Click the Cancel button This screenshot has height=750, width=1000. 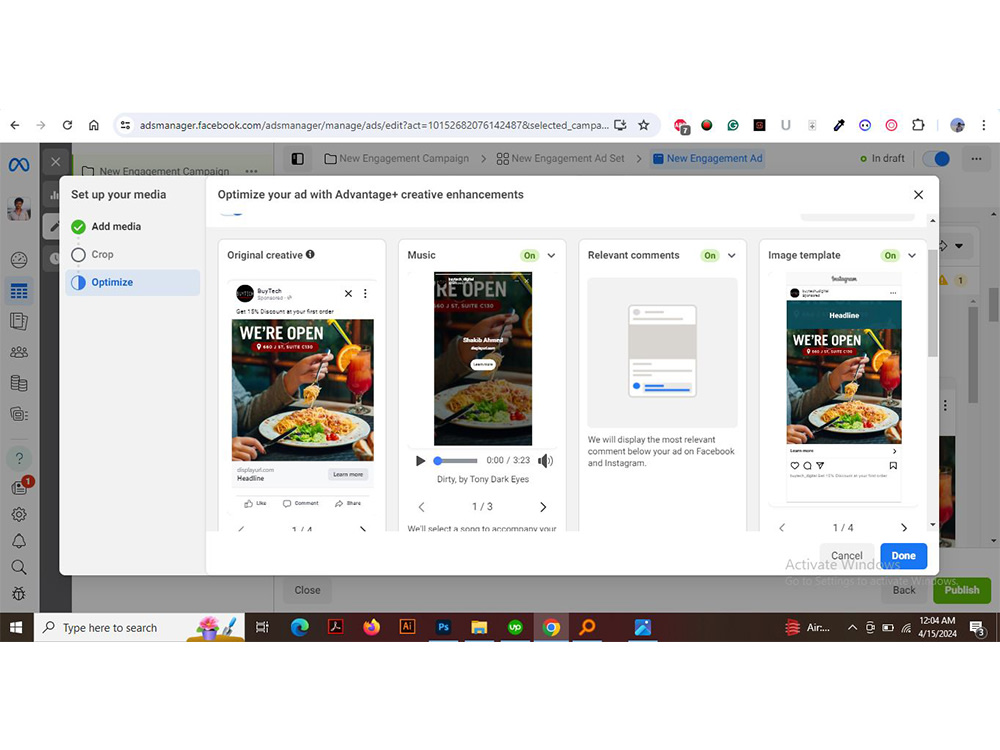(x=846, y=555)
